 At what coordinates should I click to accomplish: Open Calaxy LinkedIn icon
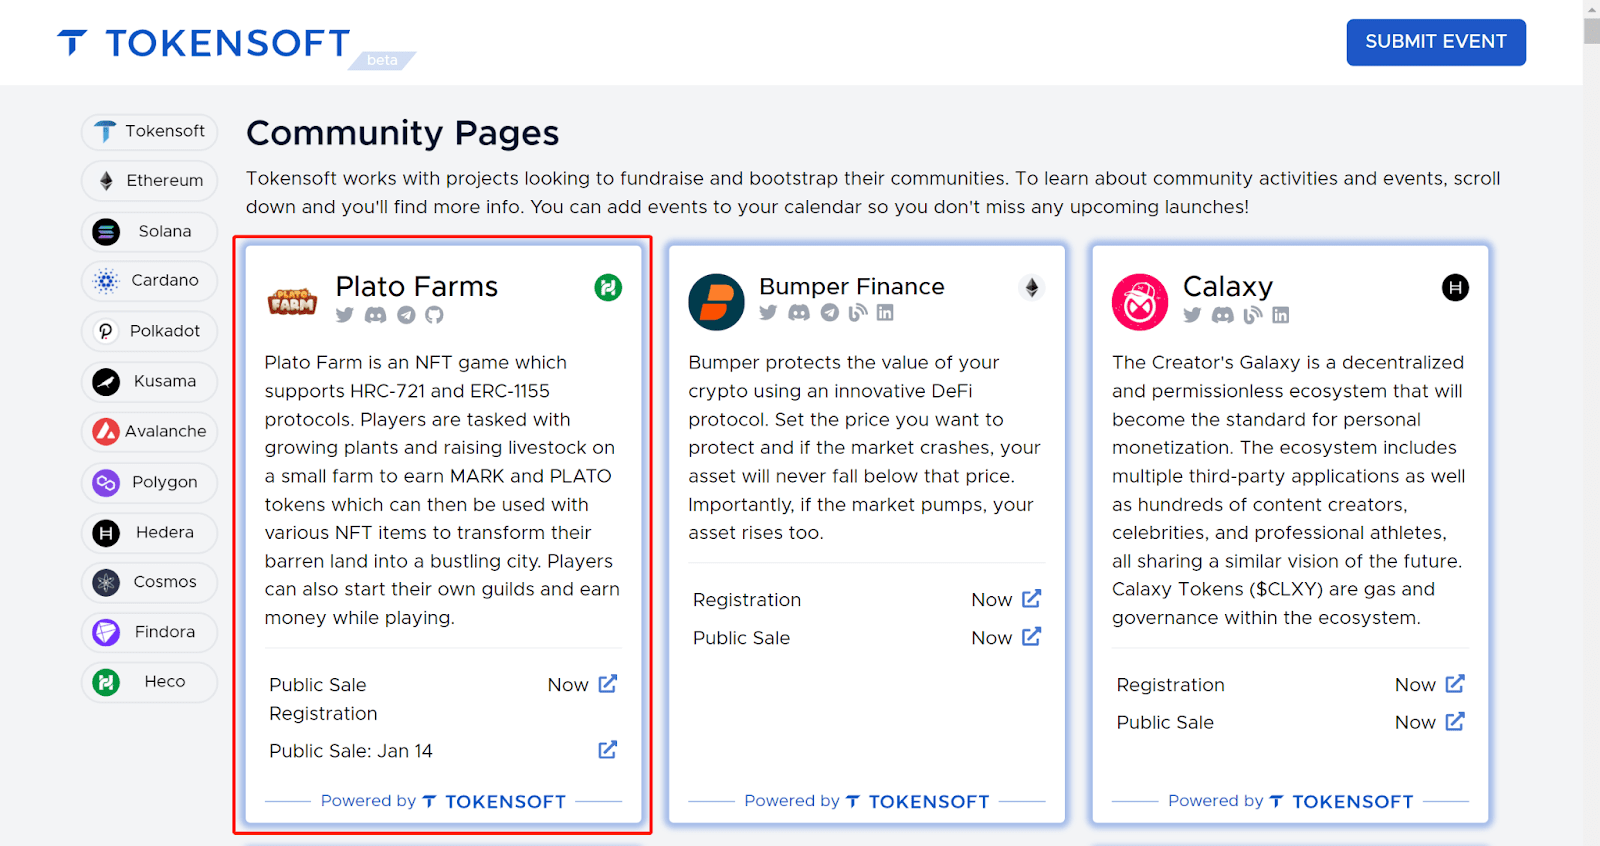tap(1281, 315)
